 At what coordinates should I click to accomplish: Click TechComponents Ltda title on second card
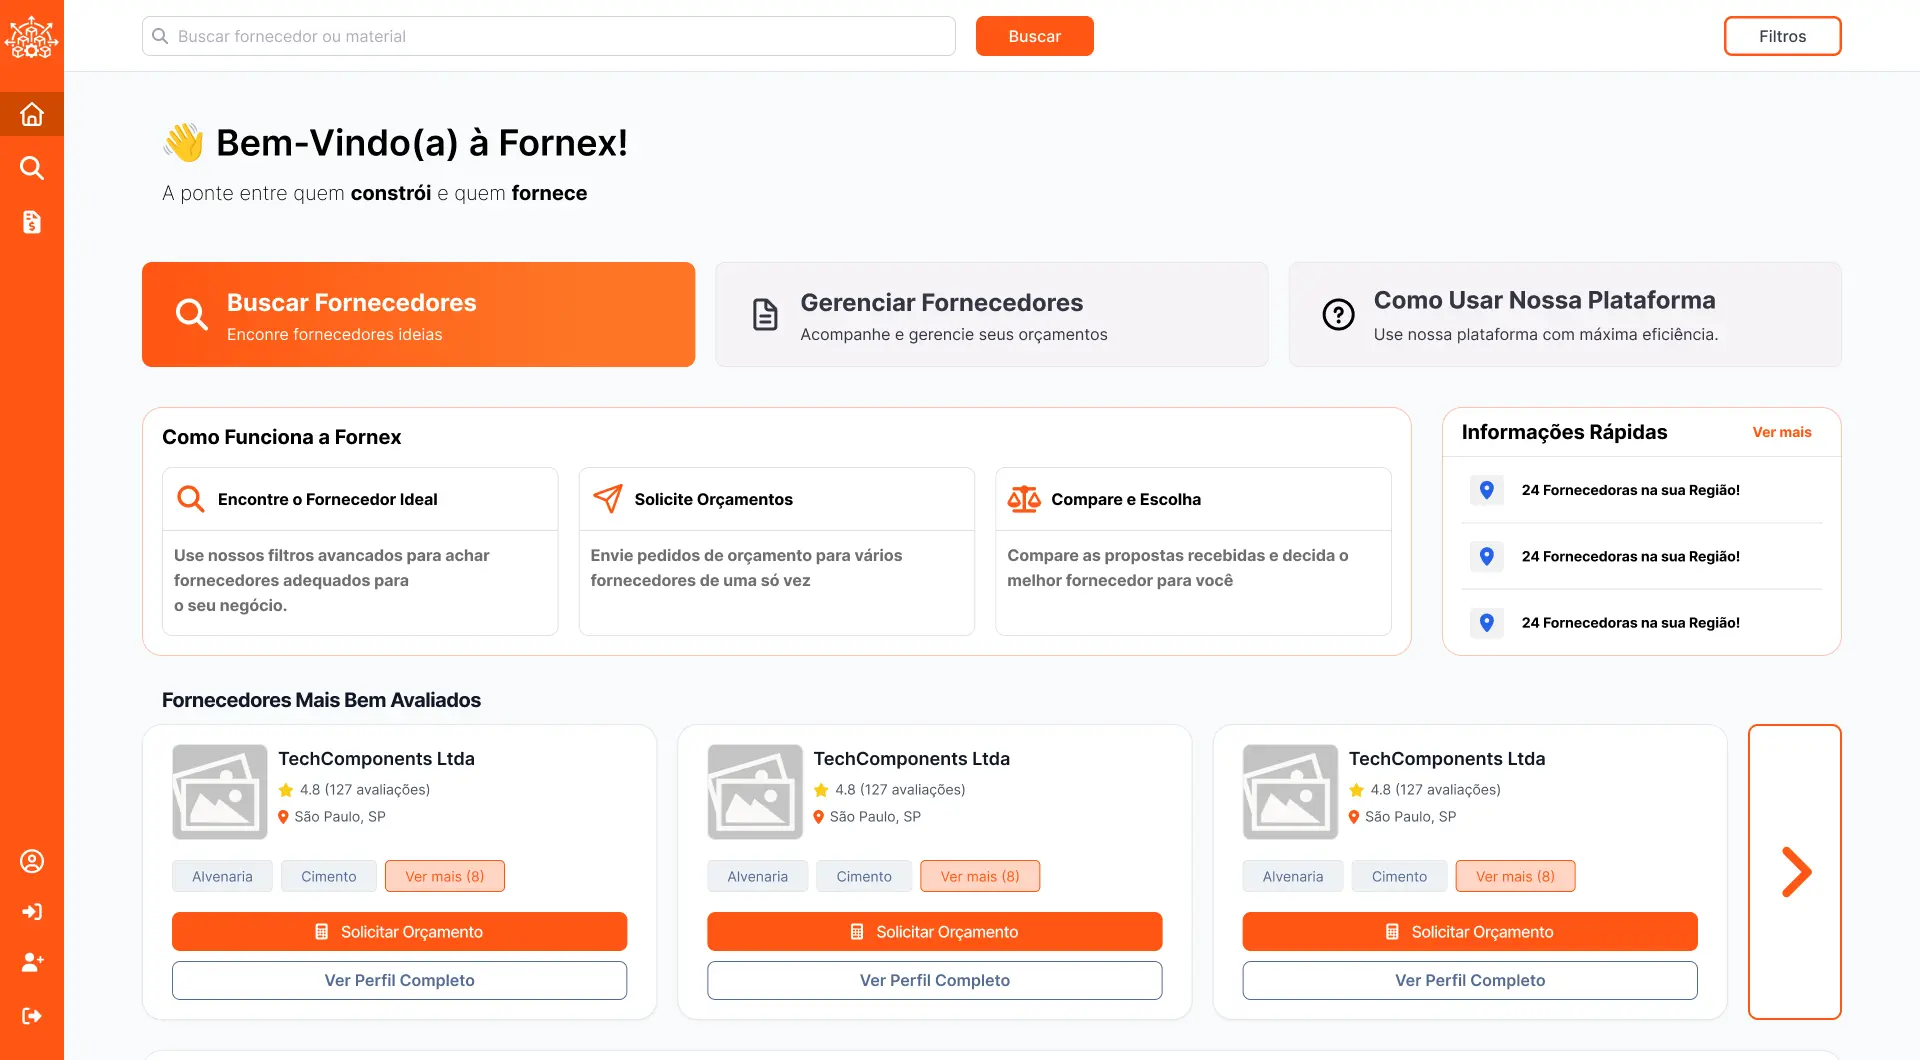point(911,759)
